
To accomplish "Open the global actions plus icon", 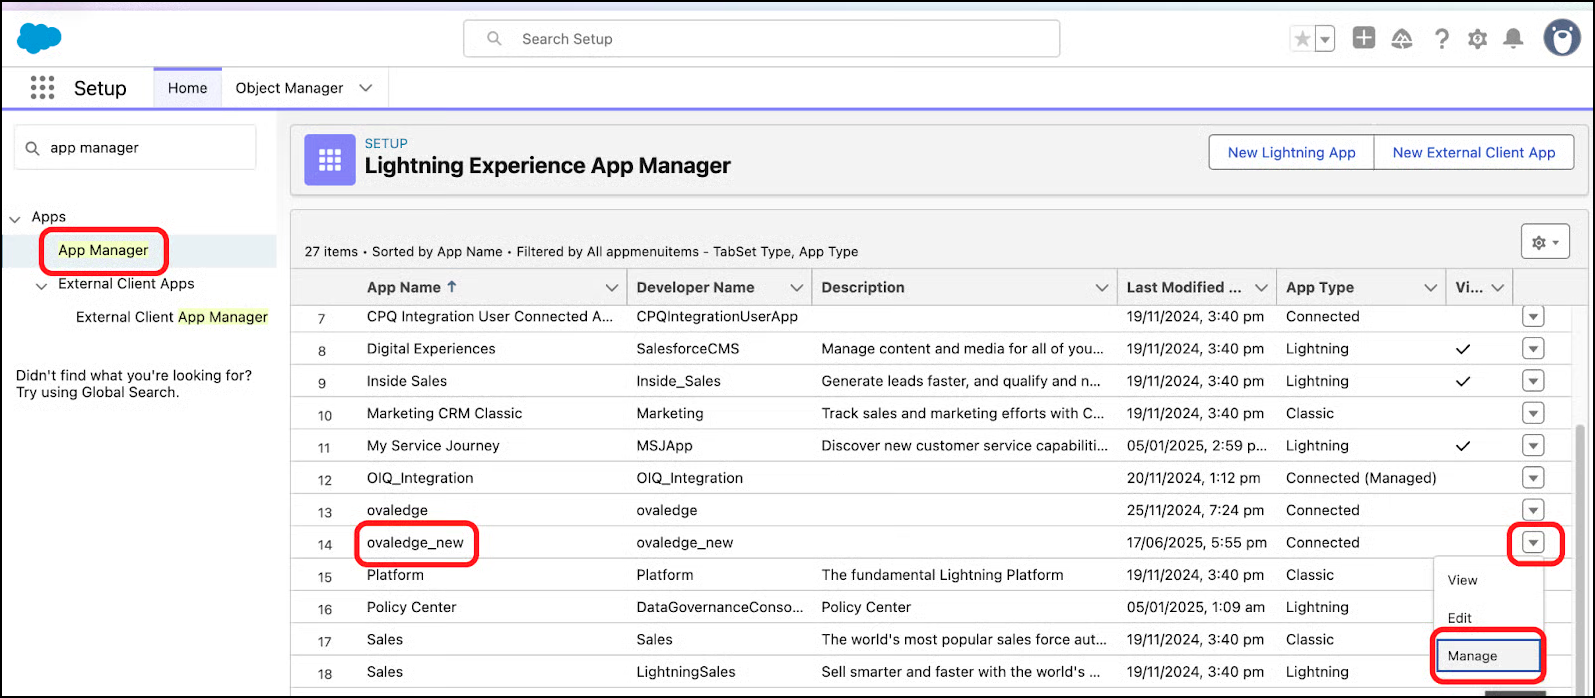I will (1363, 38).
